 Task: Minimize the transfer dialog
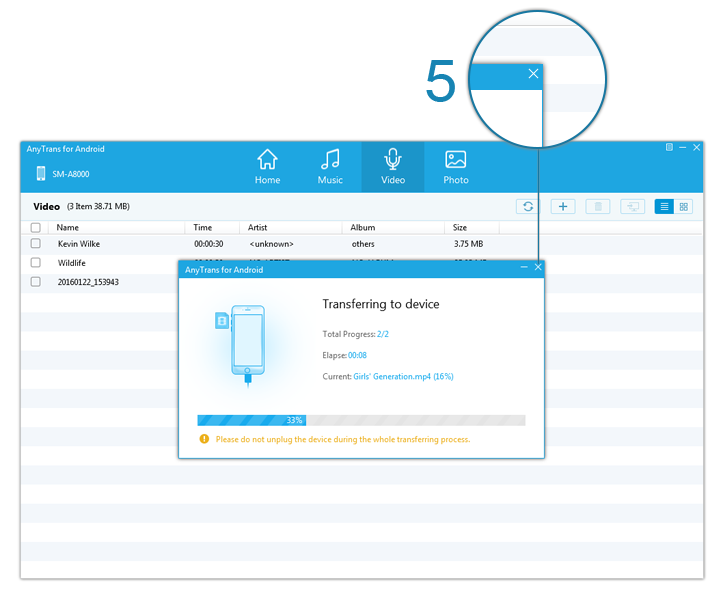pyautogui.click(x=524, y=267)
